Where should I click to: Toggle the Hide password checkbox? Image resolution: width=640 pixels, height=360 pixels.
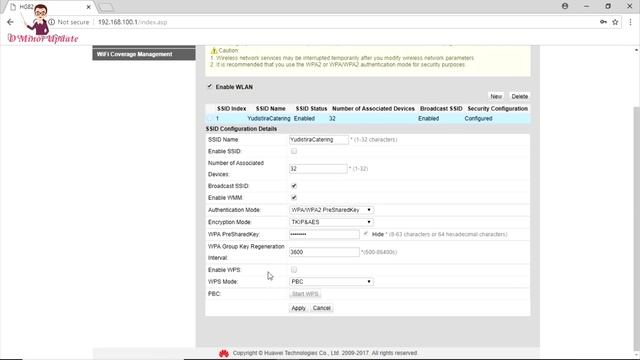(366, 234)
